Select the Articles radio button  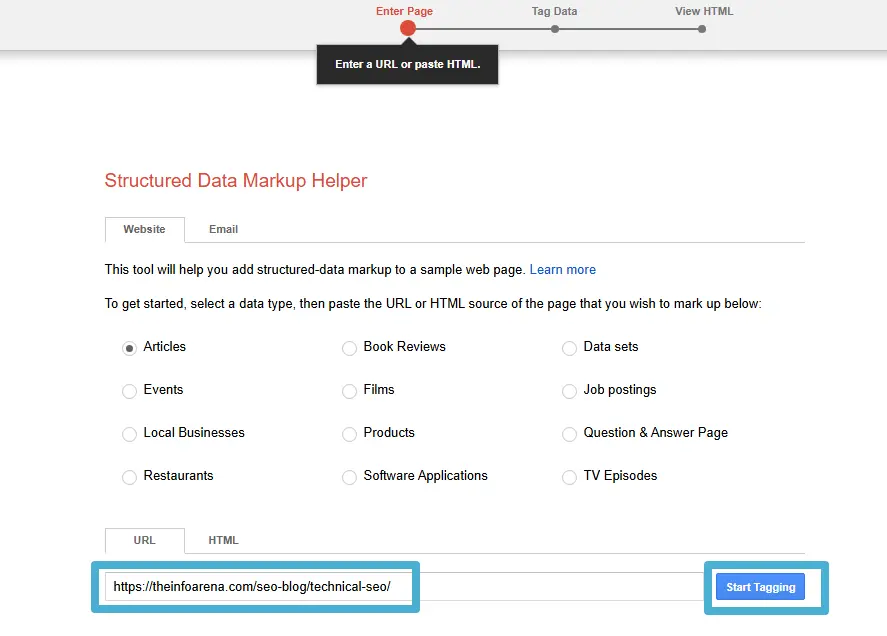[129, 348]
